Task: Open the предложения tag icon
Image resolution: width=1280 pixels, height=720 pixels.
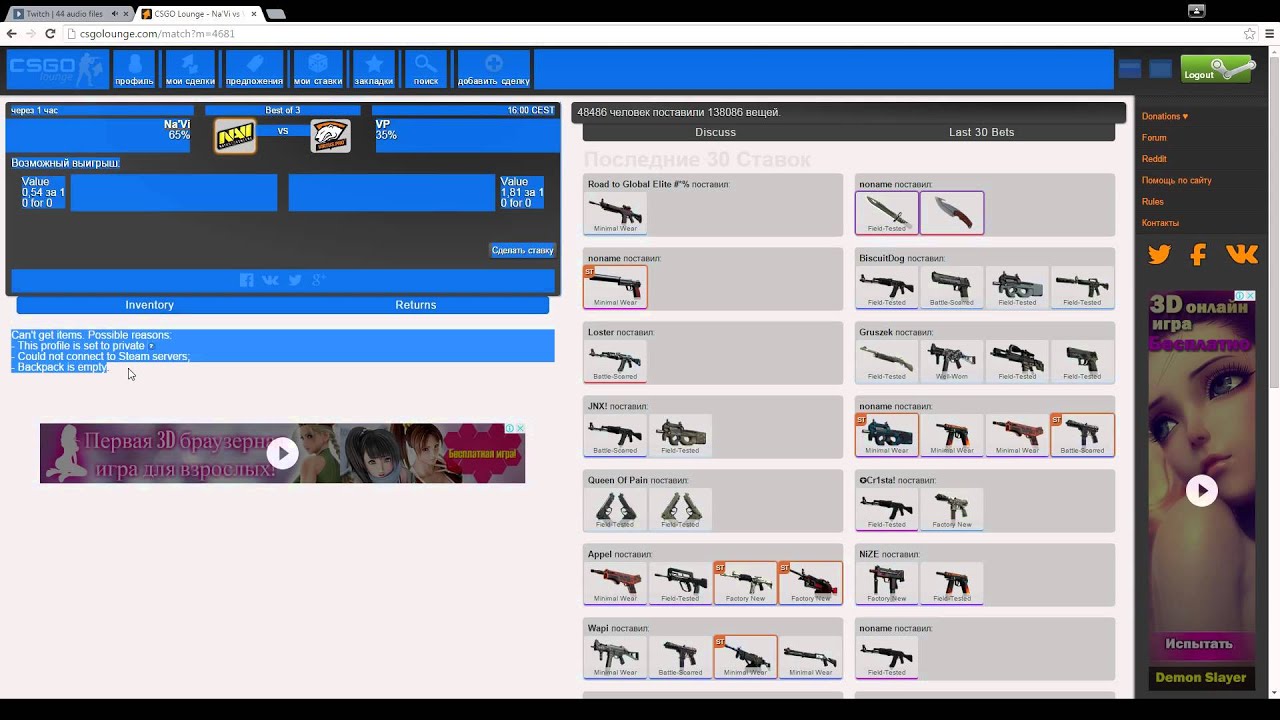Action: (254, 68)
